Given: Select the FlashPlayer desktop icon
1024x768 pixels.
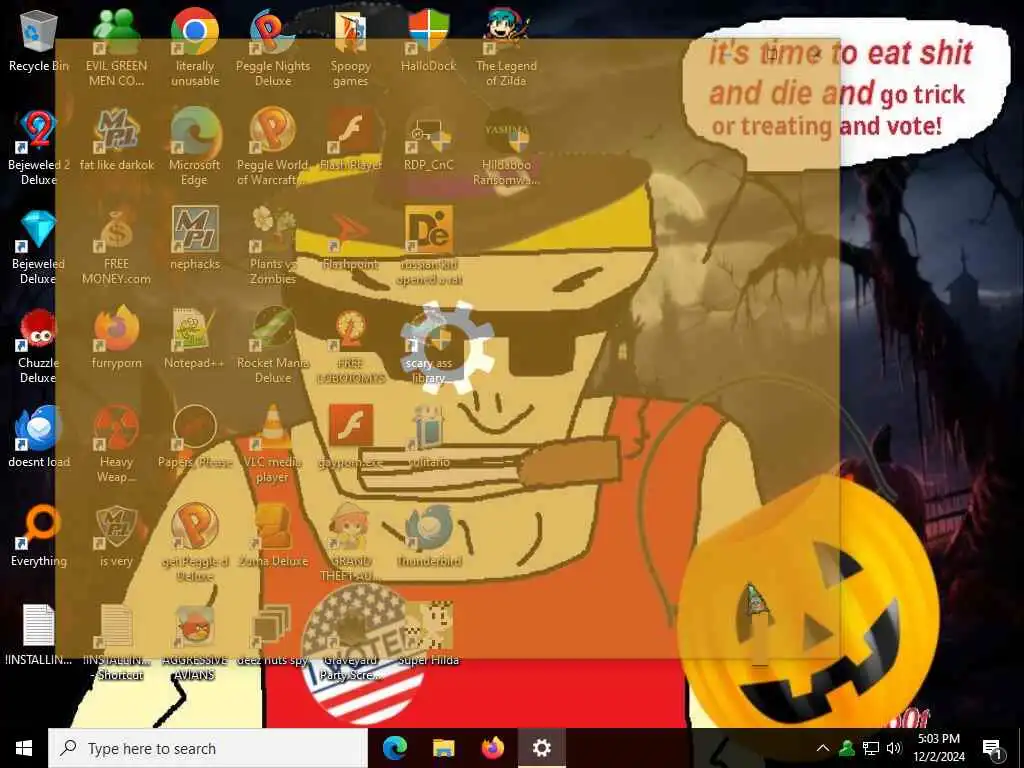Looking at the screenshot, I should 350,140.
